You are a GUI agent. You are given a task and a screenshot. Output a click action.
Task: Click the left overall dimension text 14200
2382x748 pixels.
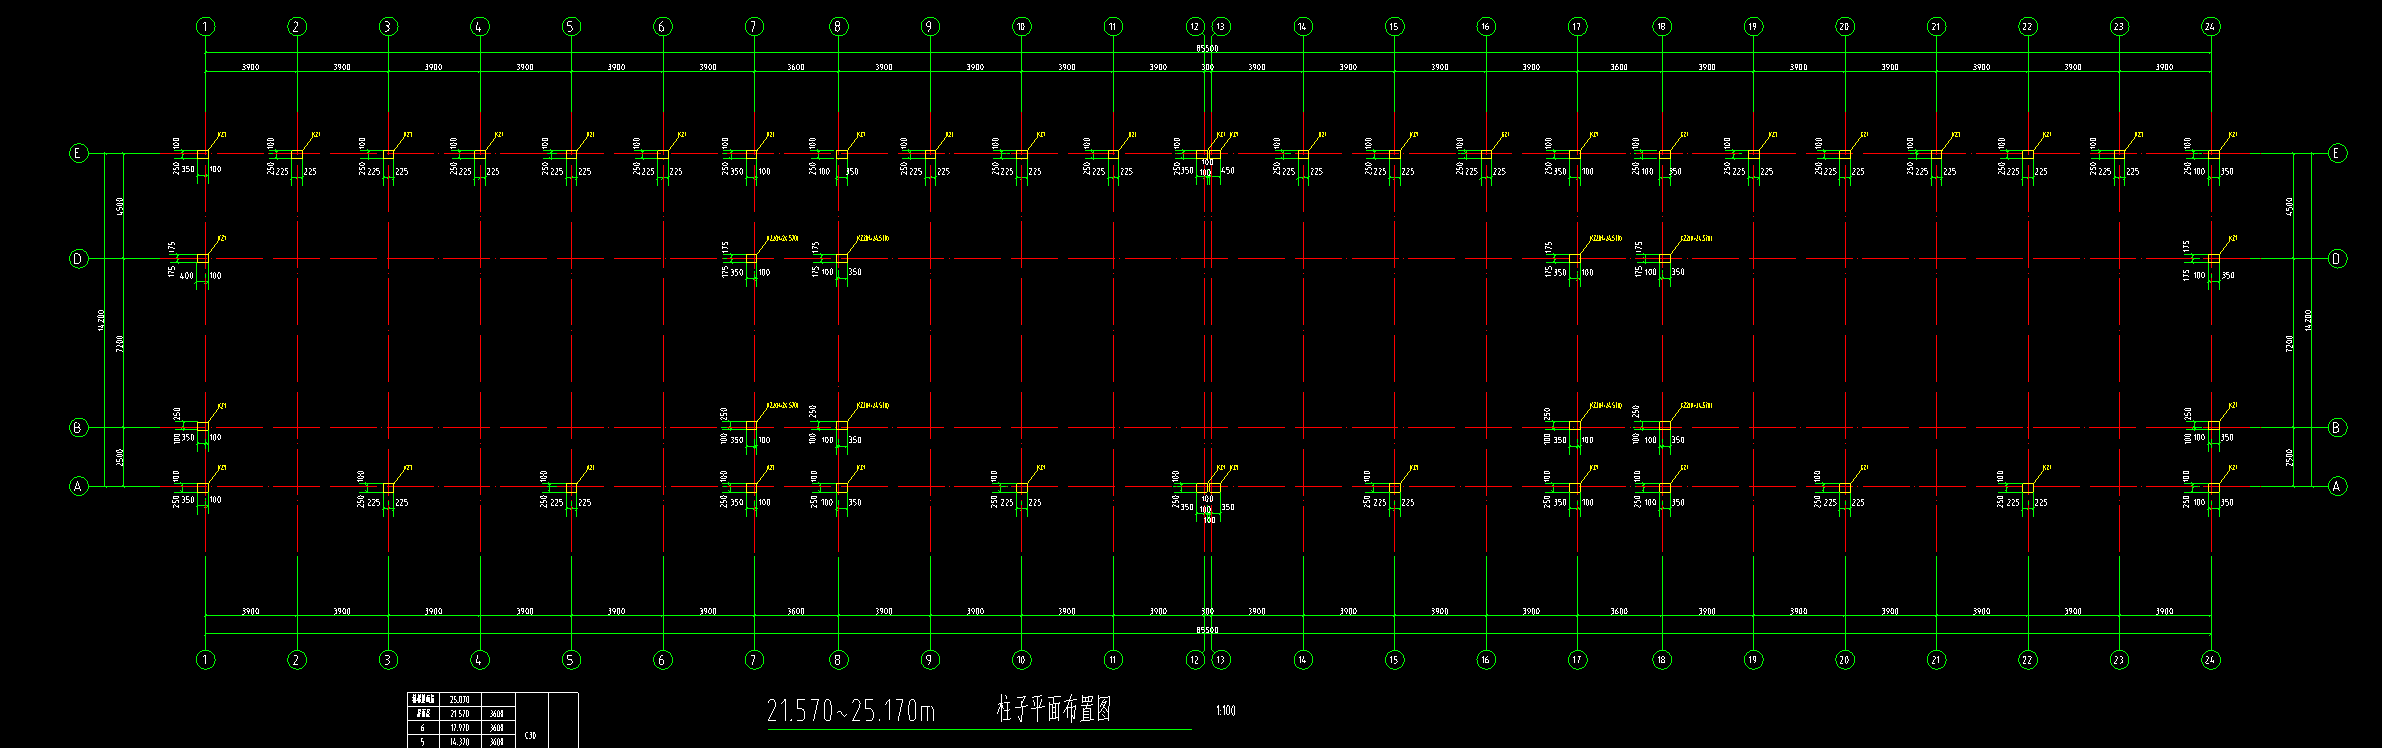click(101, 320)
